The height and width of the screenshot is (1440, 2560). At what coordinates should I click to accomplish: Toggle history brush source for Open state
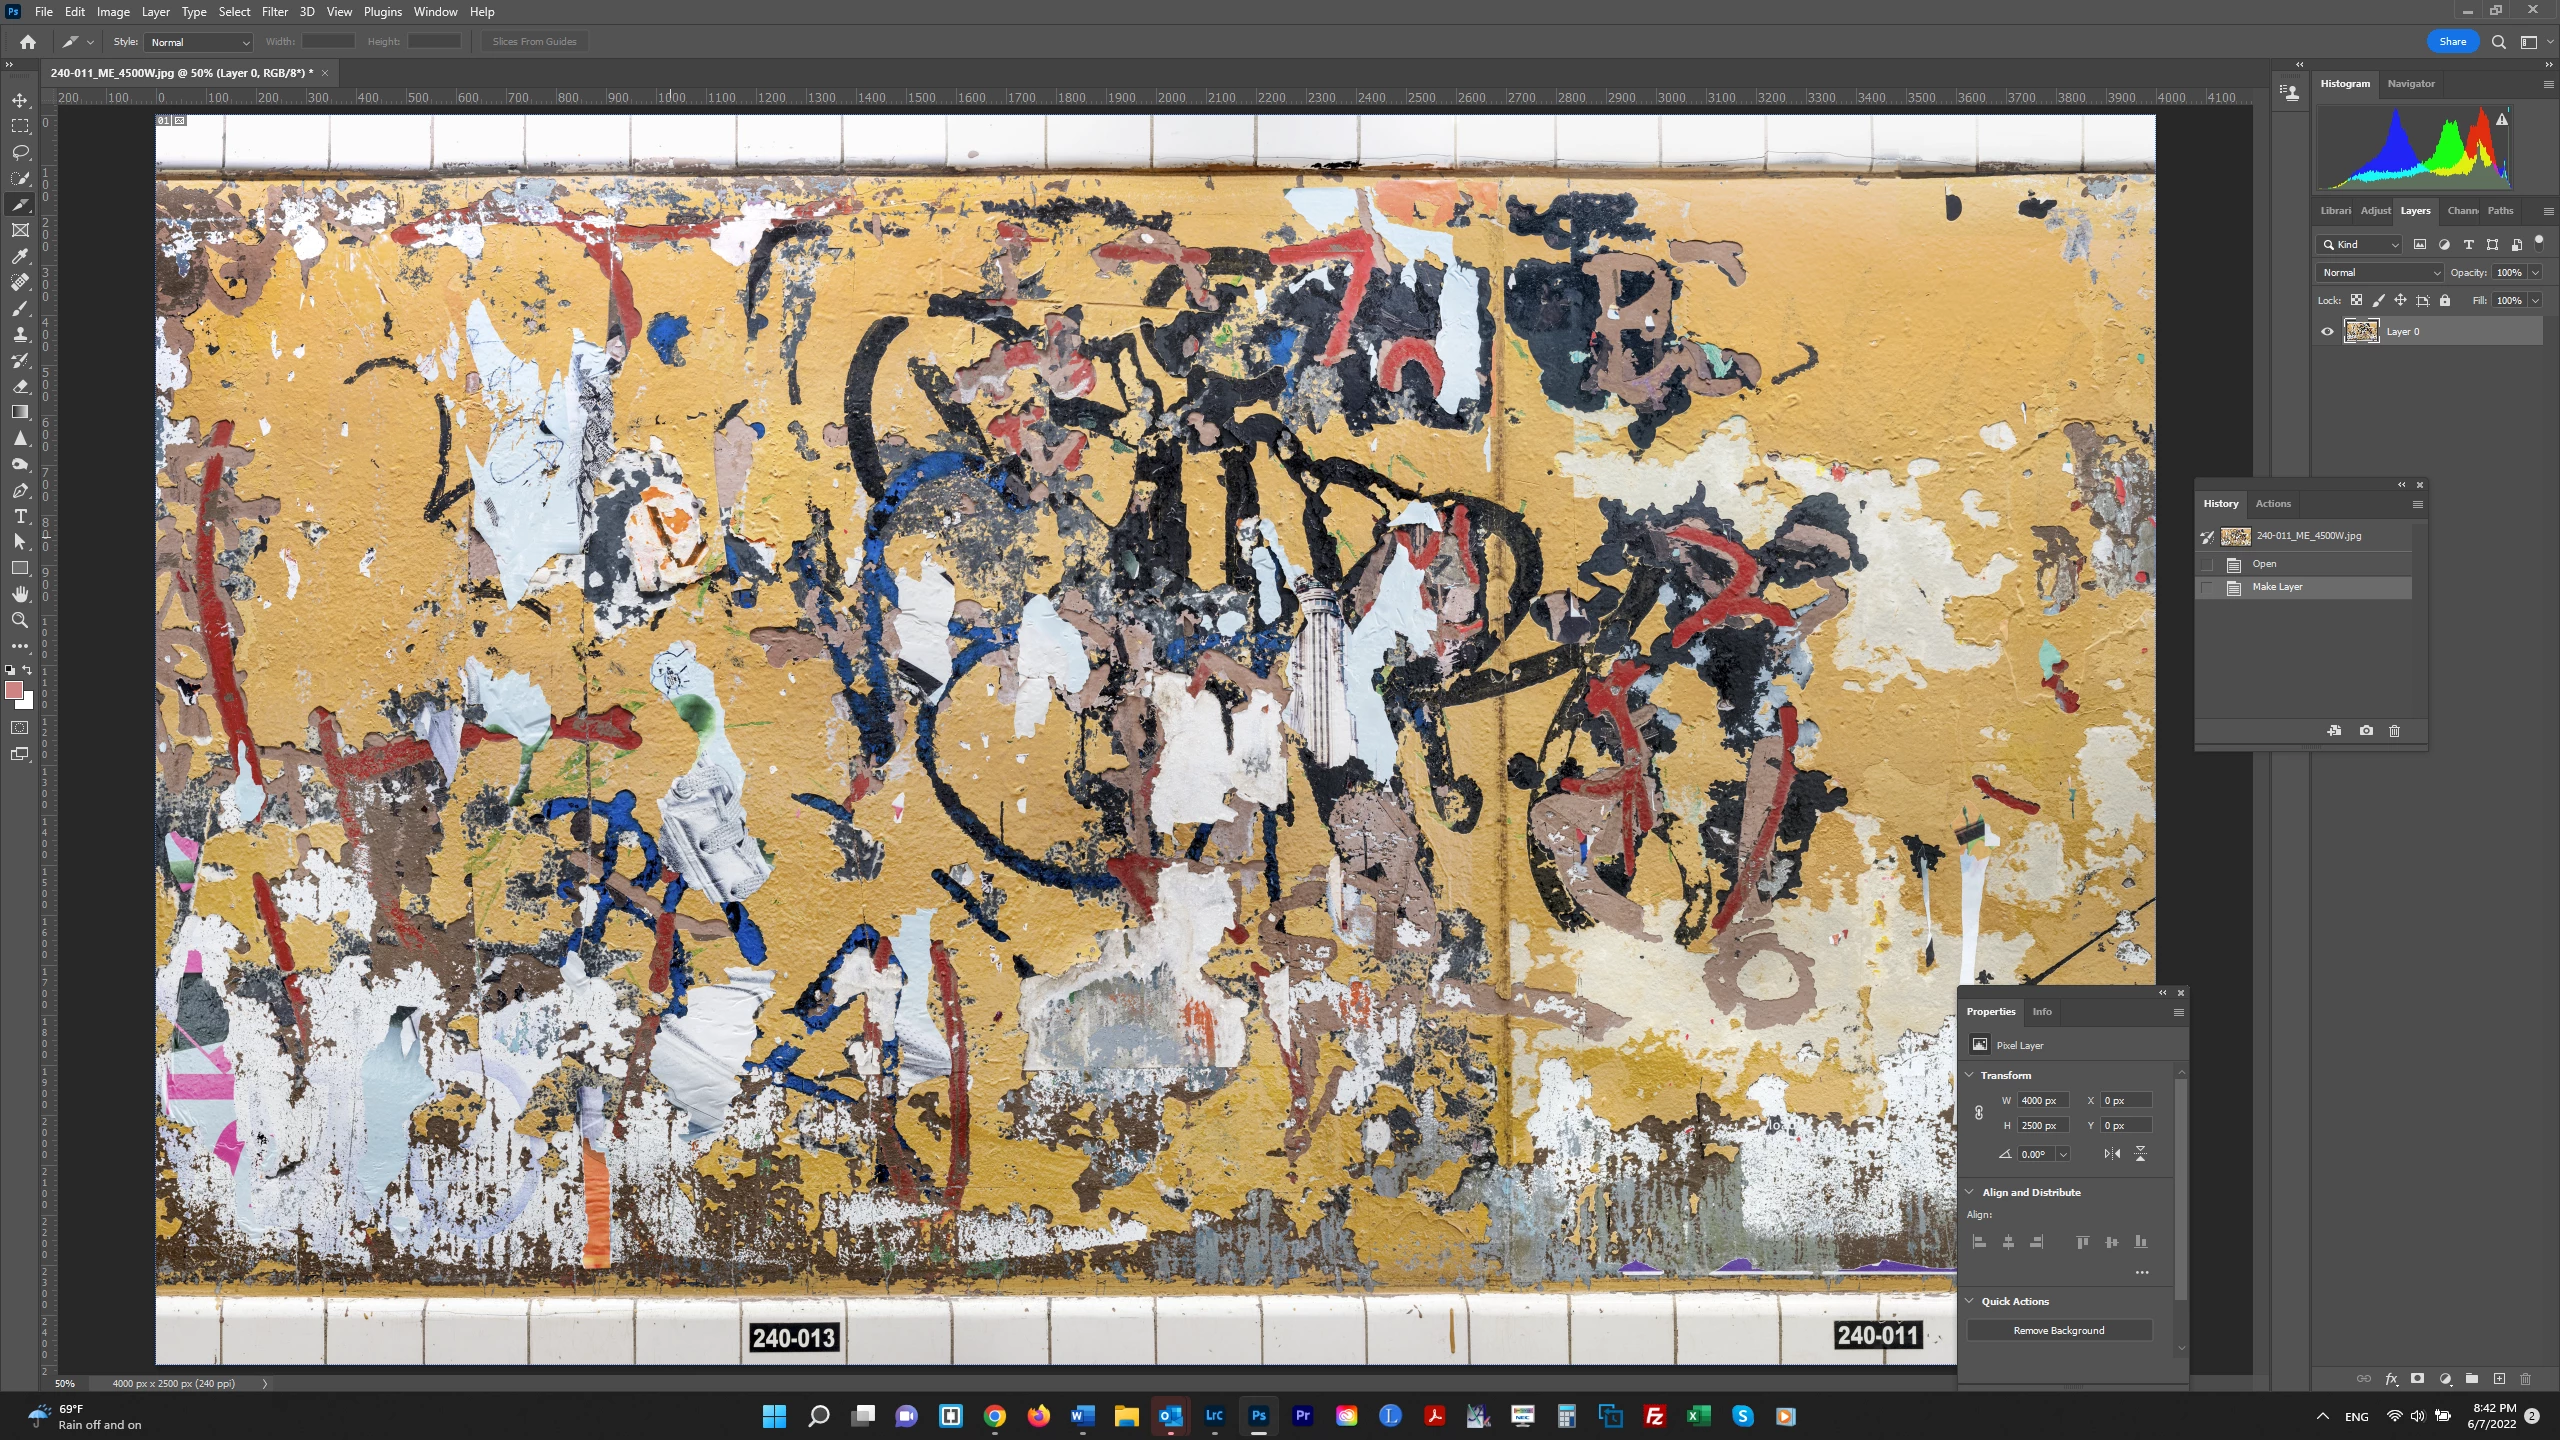click(2207, 564)
